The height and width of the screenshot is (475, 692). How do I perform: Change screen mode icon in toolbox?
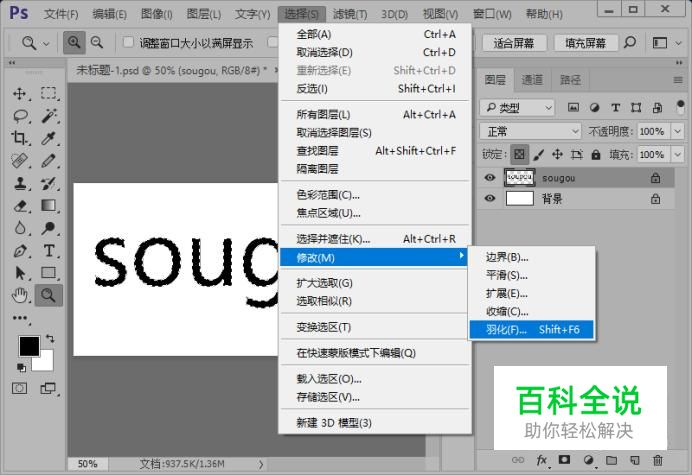coord(48,388)
